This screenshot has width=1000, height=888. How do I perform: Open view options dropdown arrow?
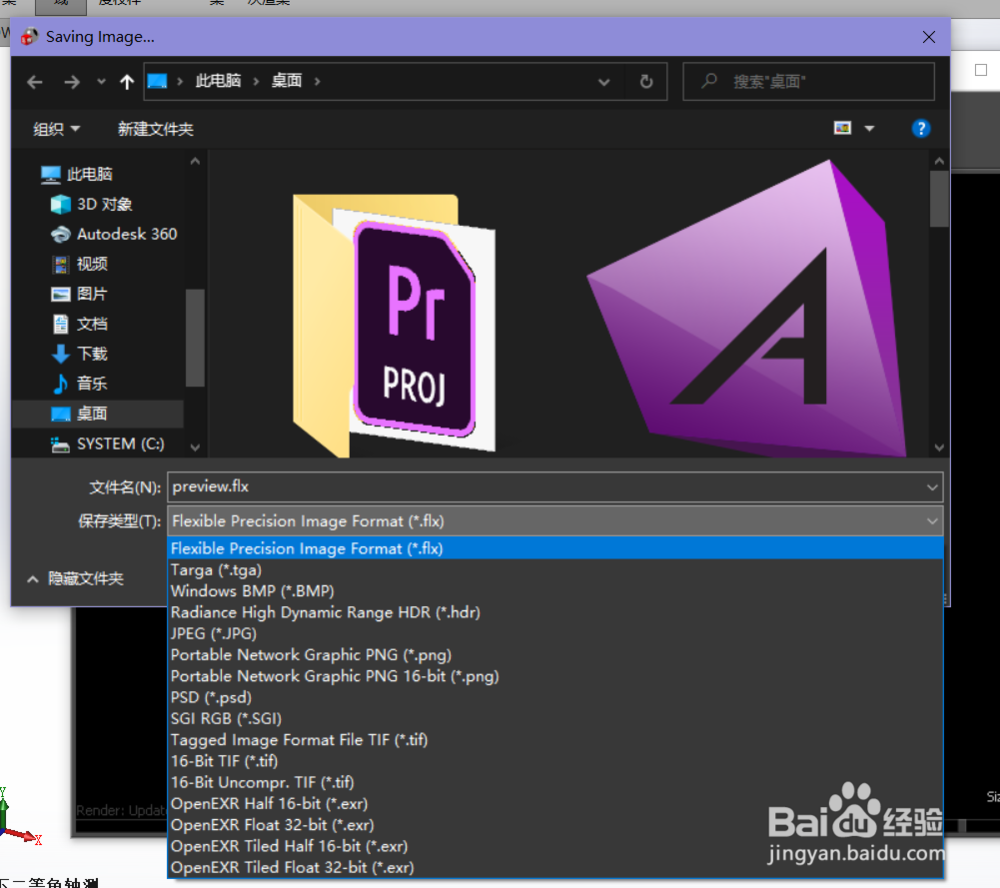pyautogui.click(x=869, y=129)
